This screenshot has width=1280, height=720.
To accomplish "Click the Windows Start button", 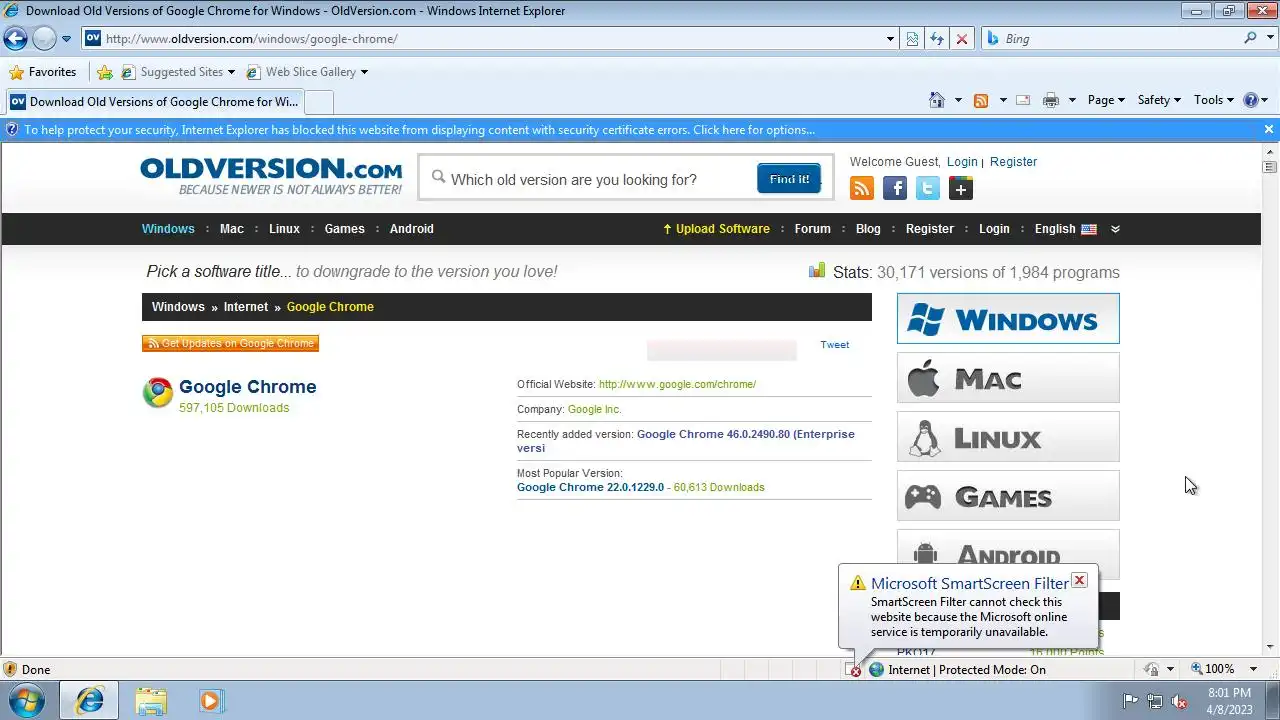I will [x=27, y=701].
